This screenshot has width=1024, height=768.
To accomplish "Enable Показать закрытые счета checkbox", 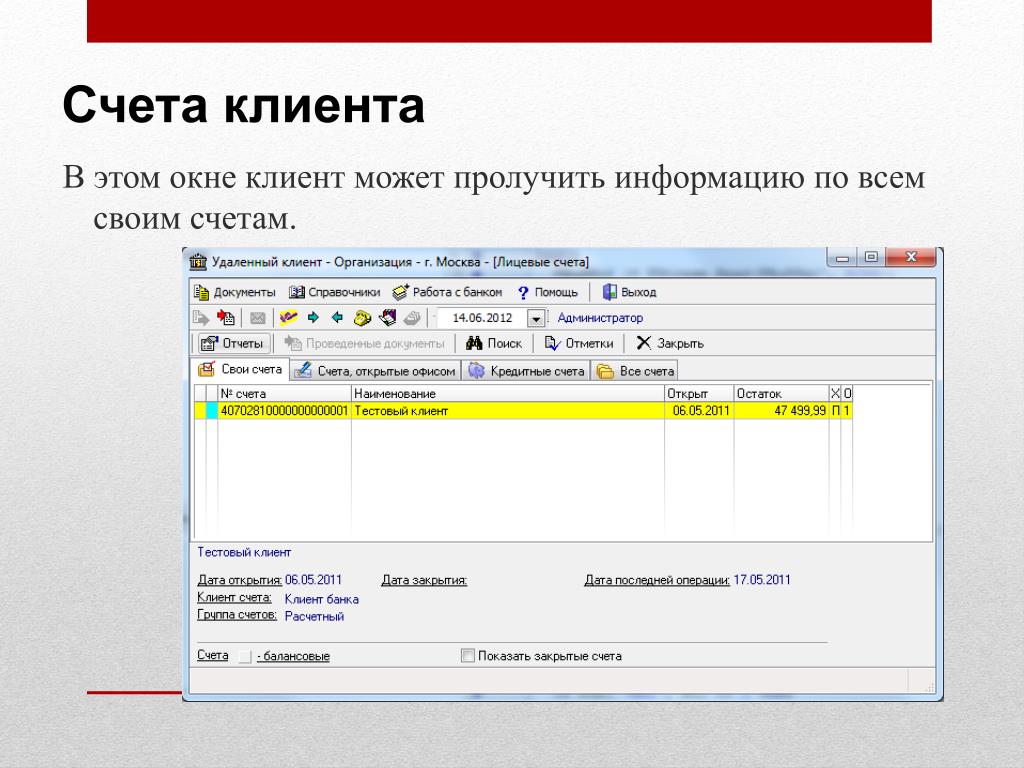I will pyautogui.click(x=468, y=656).
